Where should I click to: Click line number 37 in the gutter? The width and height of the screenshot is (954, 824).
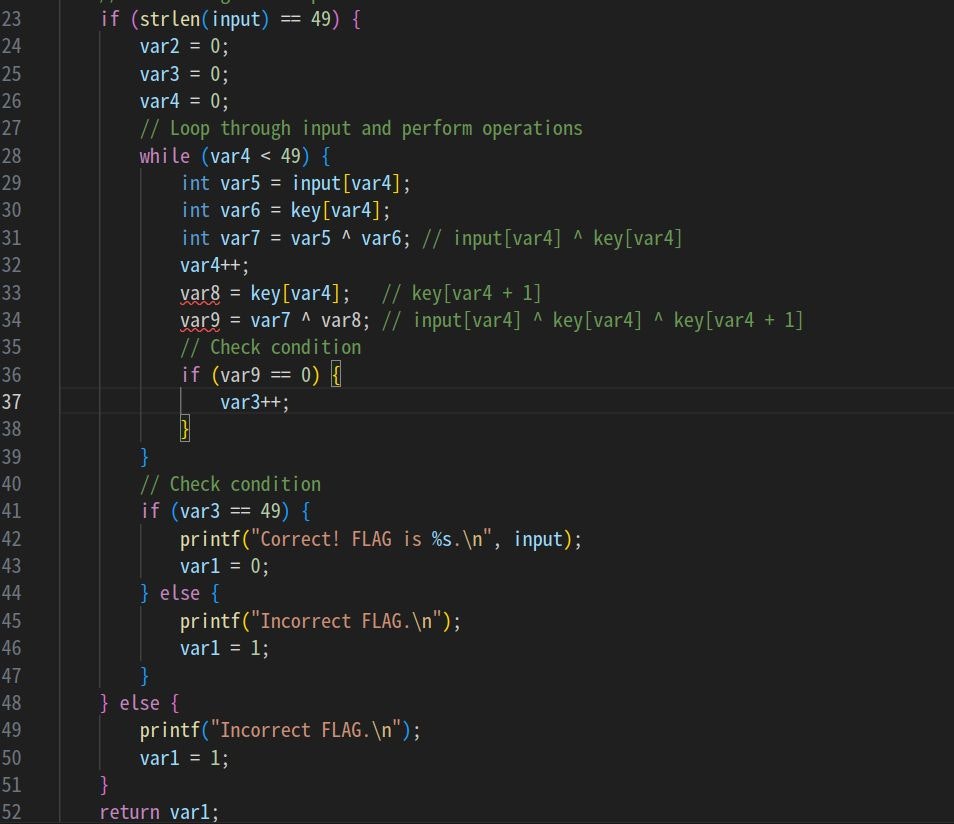11,402
